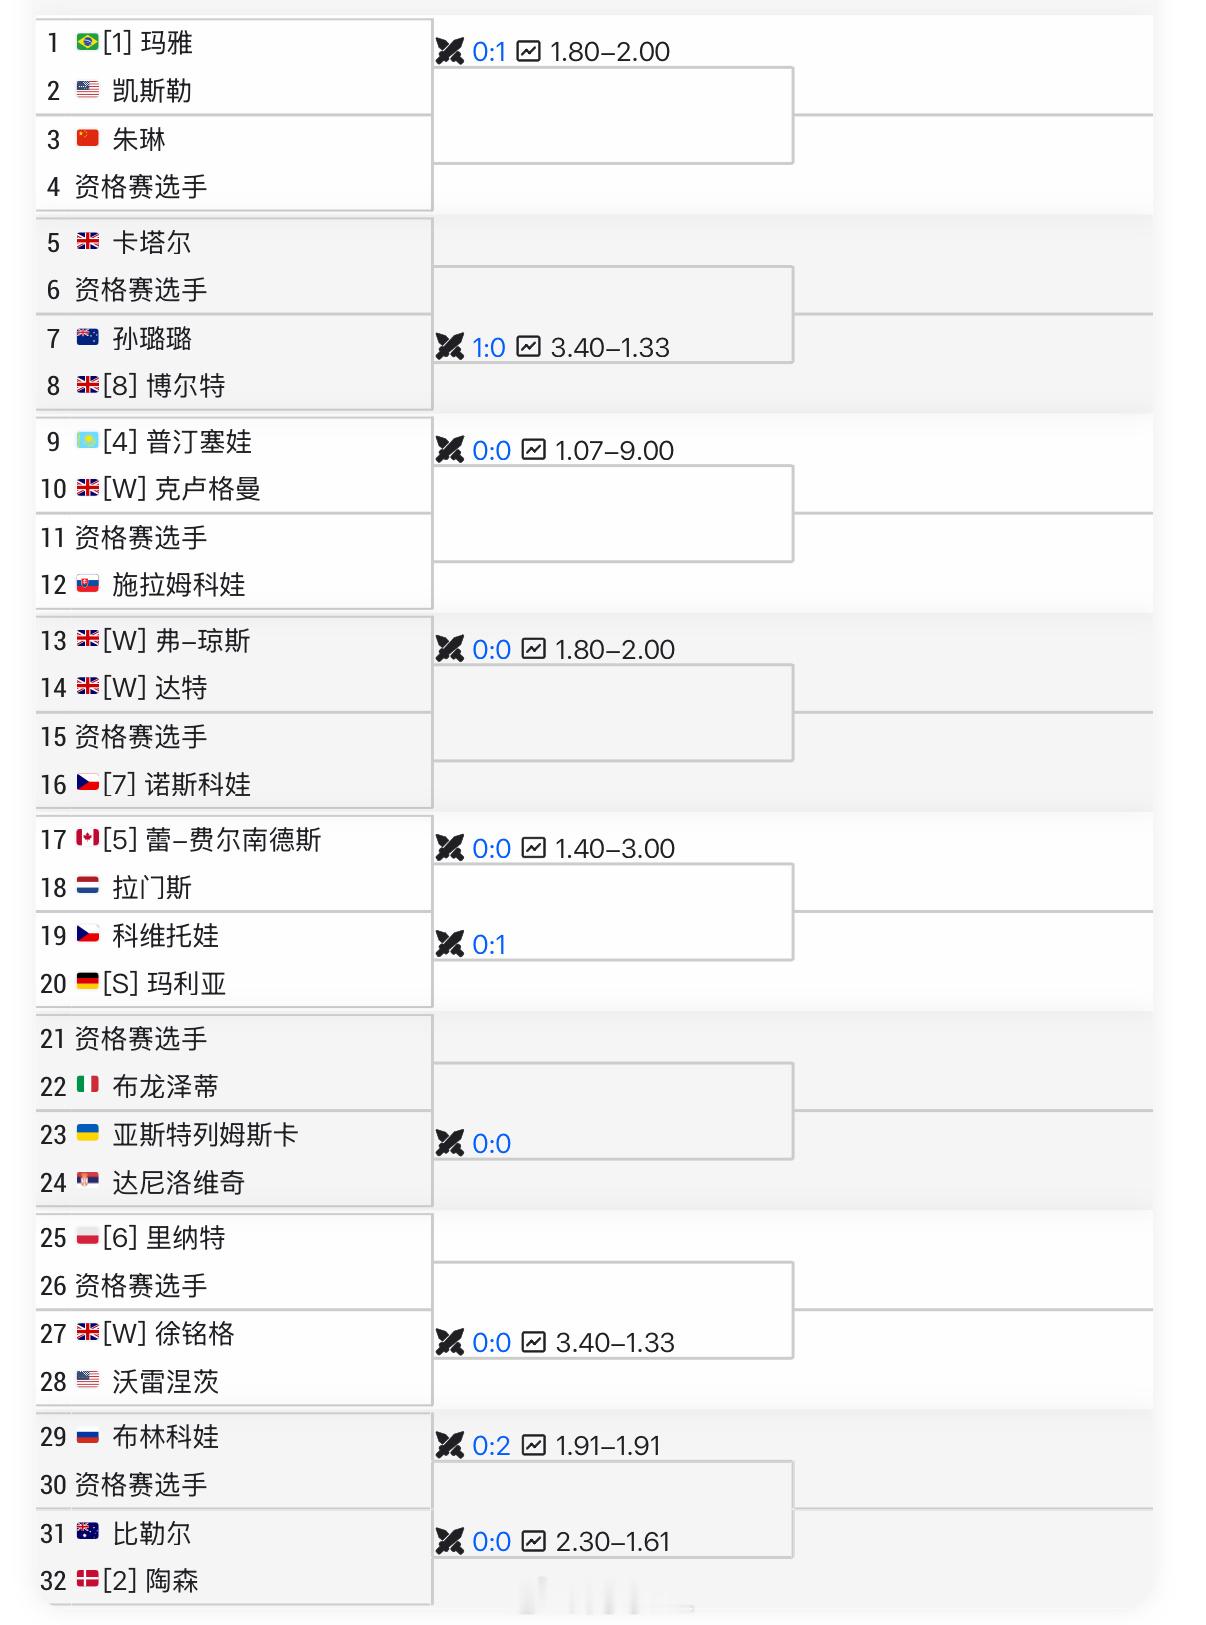Select player [2] 陶森 at bottom of draw
The height and width of the screenshot is (1625, 1206).
point(151,1581)
